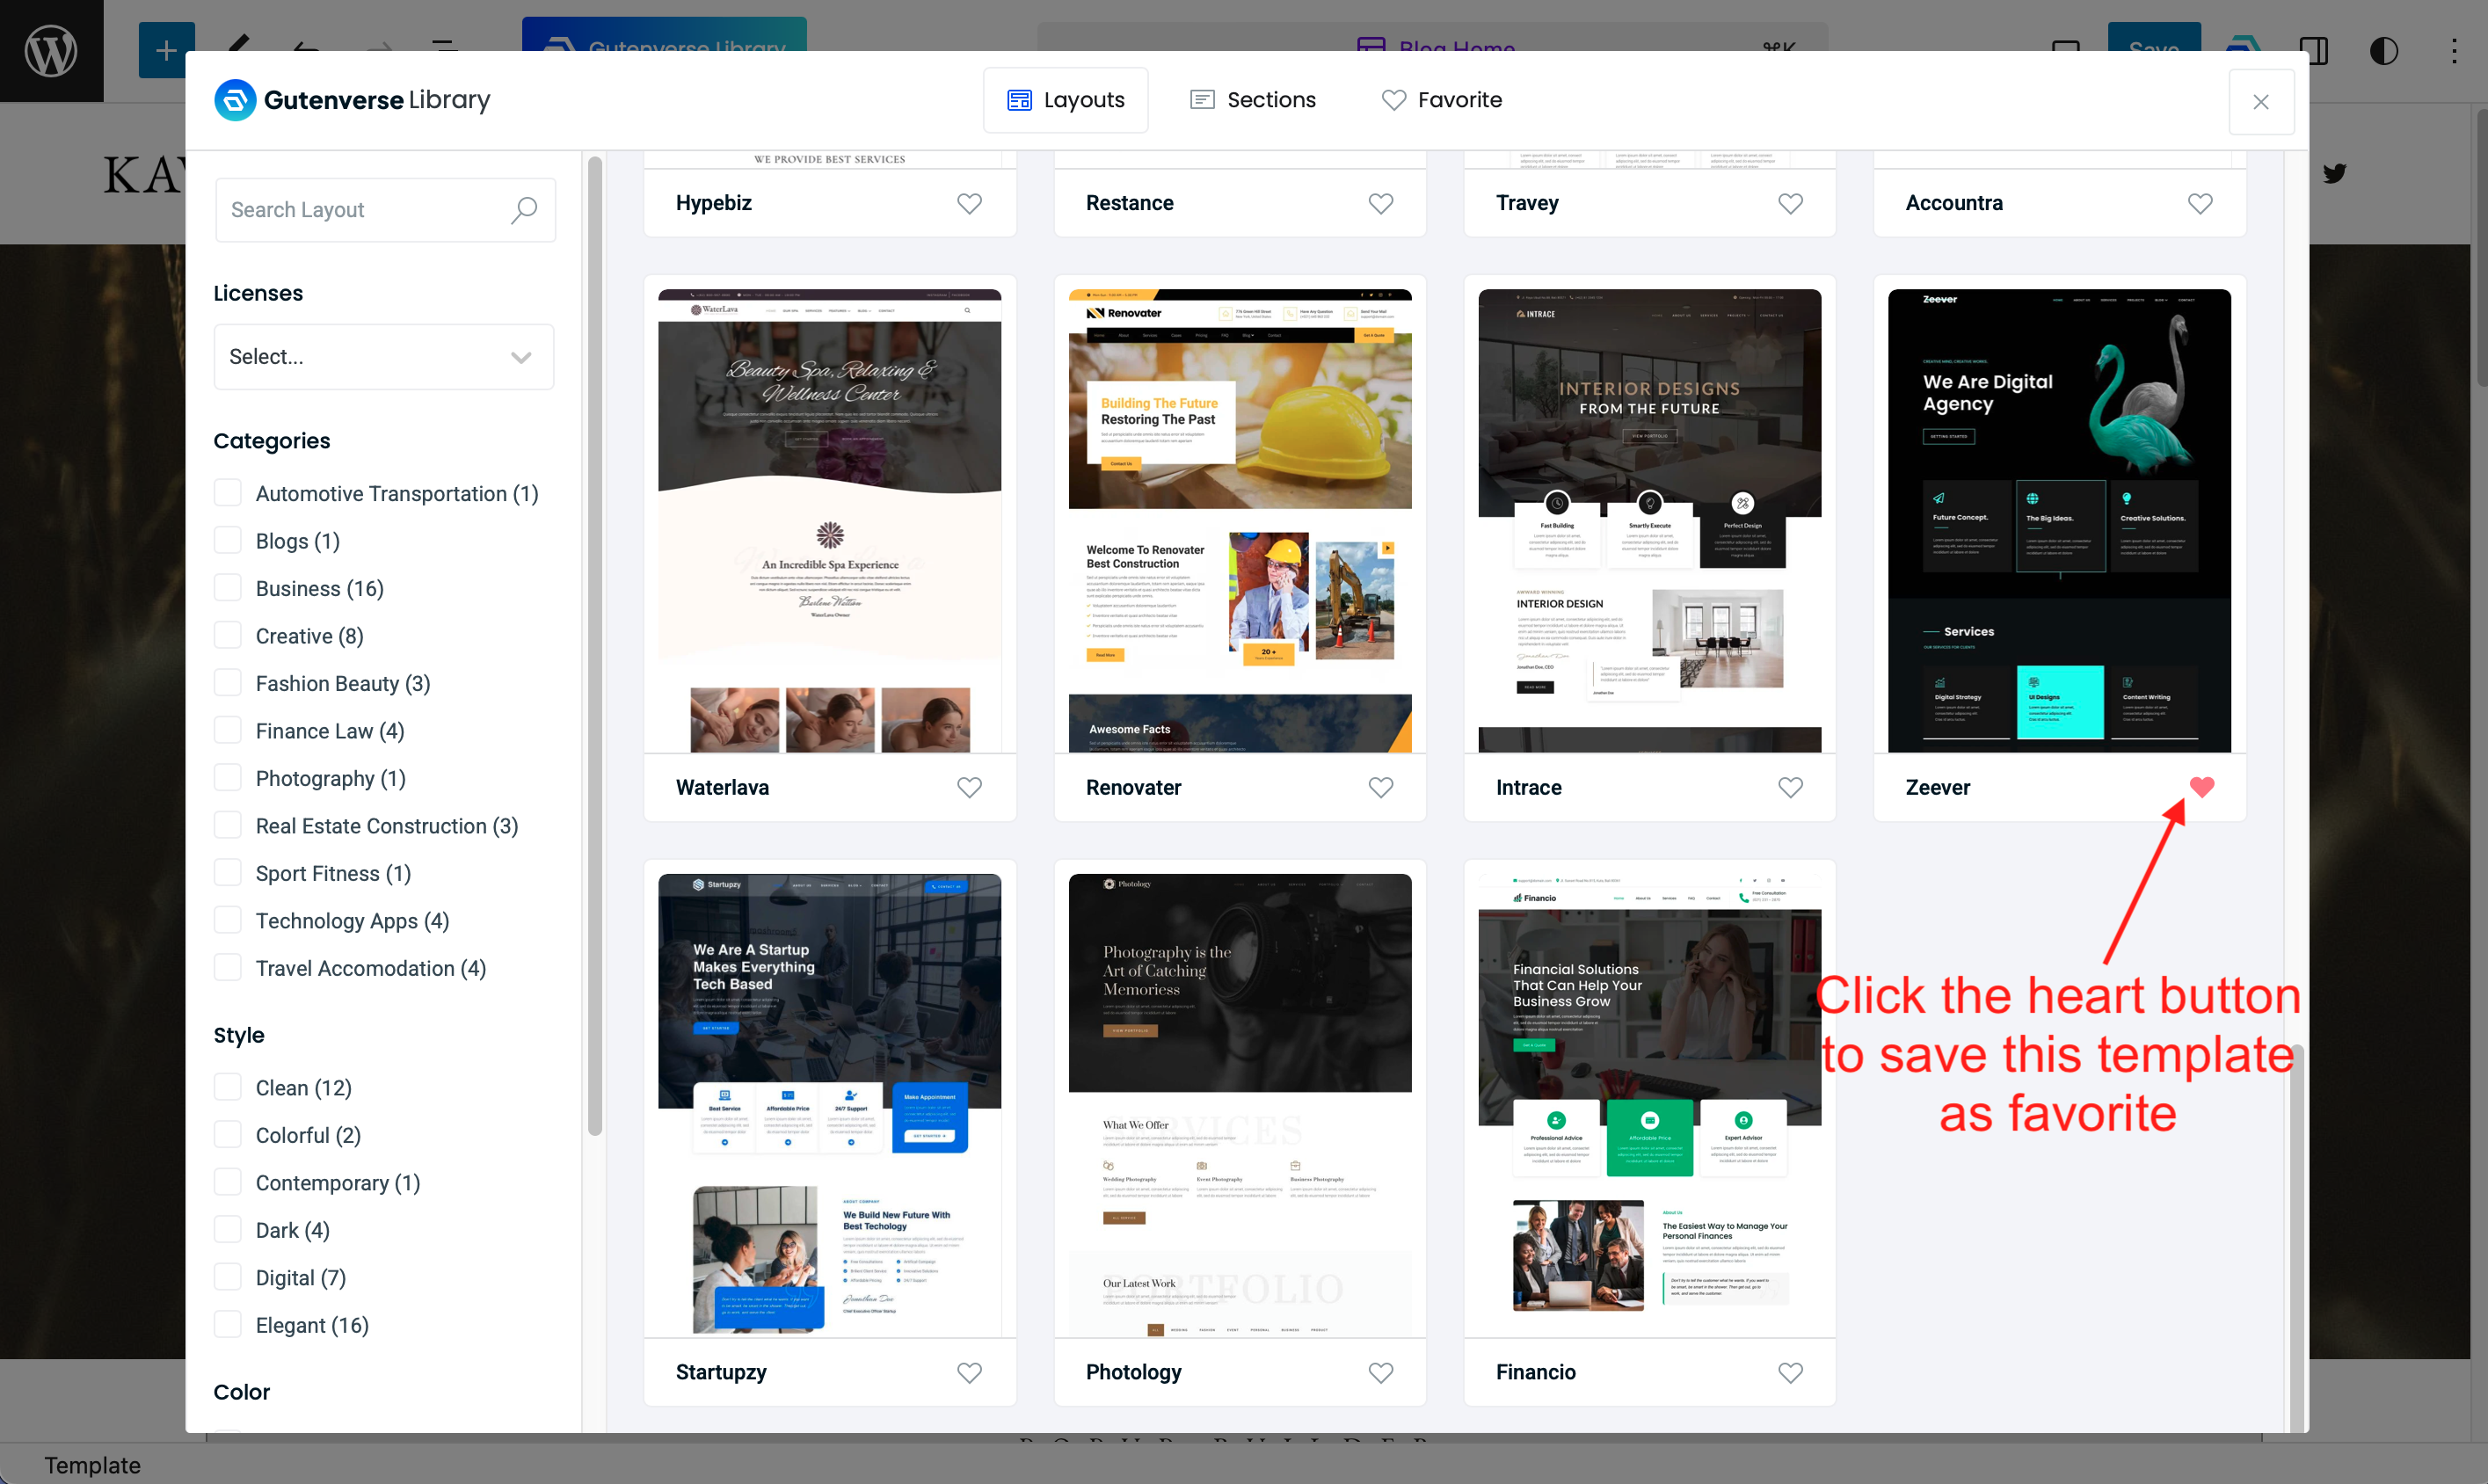The image size is (2488, 1484).
Task: Mark Startupzy as favorite with heart
Action: point(969,1372)
